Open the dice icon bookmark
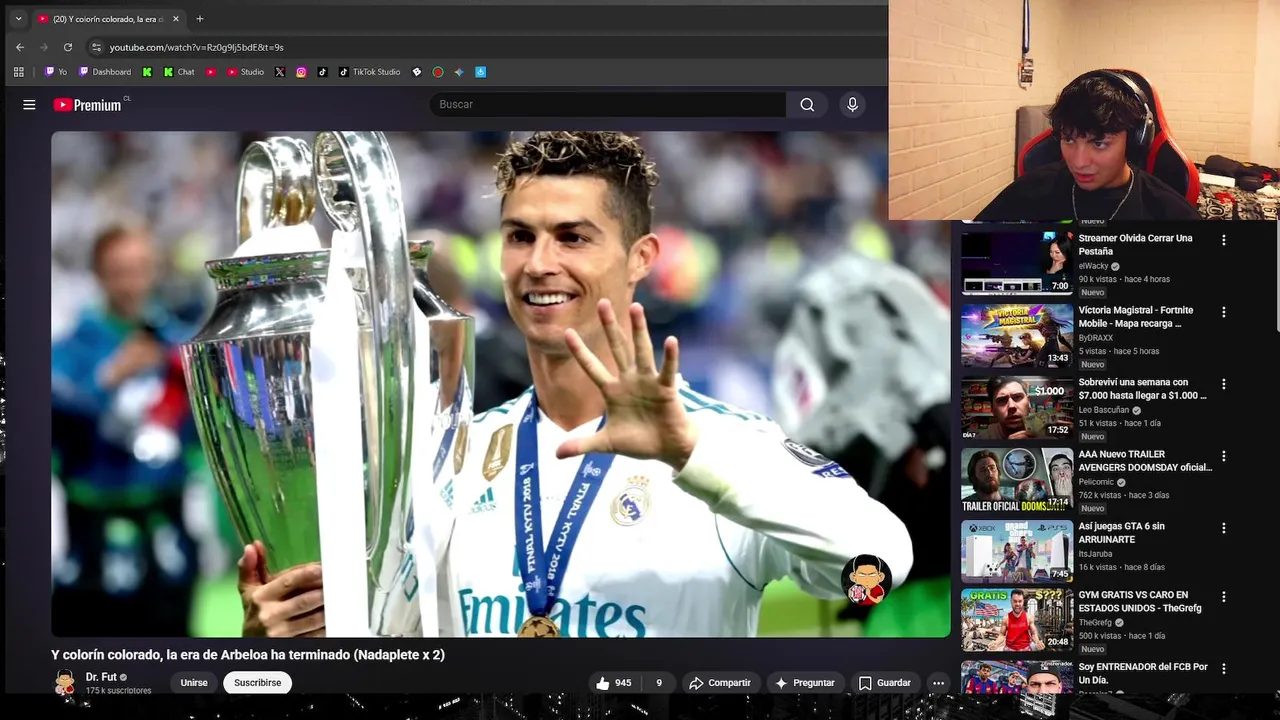Screen dimensions: 1280x720 [417, 72]
